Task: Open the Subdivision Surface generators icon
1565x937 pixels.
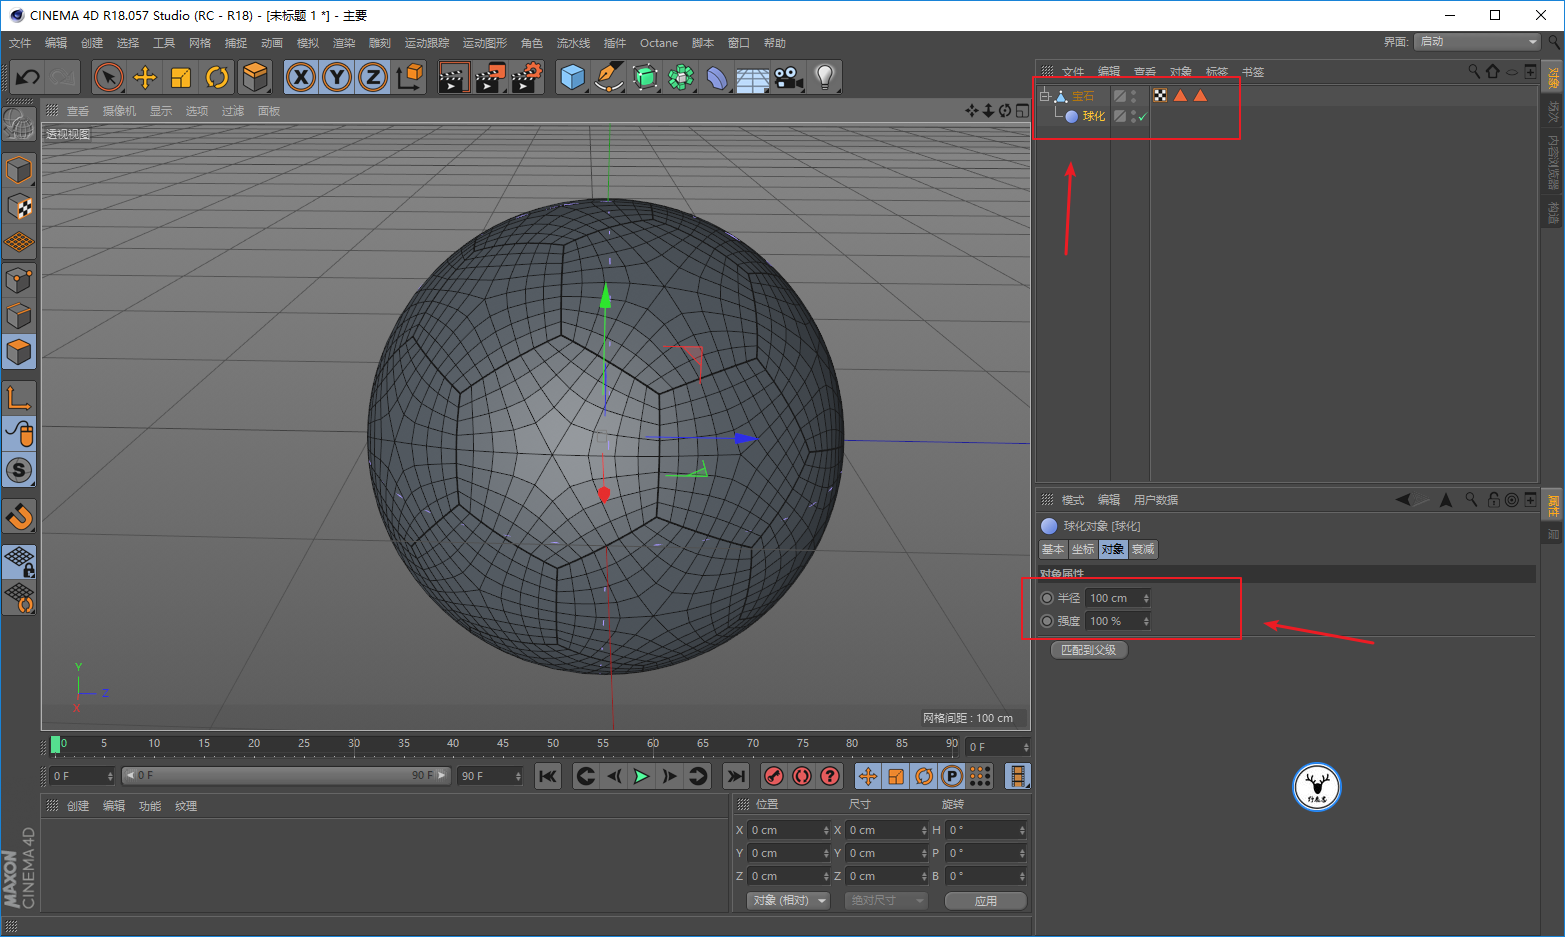Action: coord(645,77)
